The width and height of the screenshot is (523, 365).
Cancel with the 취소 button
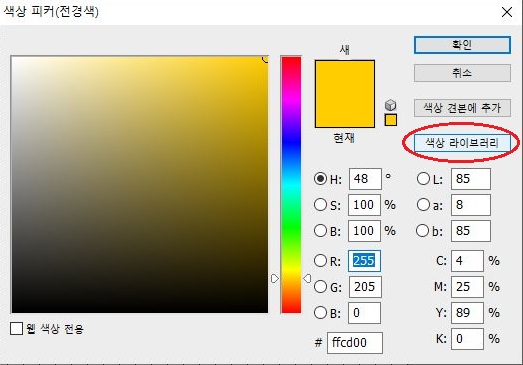click(x=462, y=73)
